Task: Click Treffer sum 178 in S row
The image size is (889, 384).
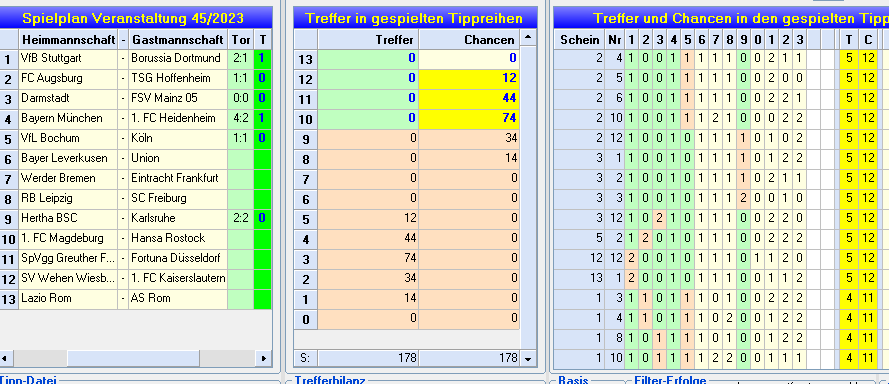Action: point(369,358)
